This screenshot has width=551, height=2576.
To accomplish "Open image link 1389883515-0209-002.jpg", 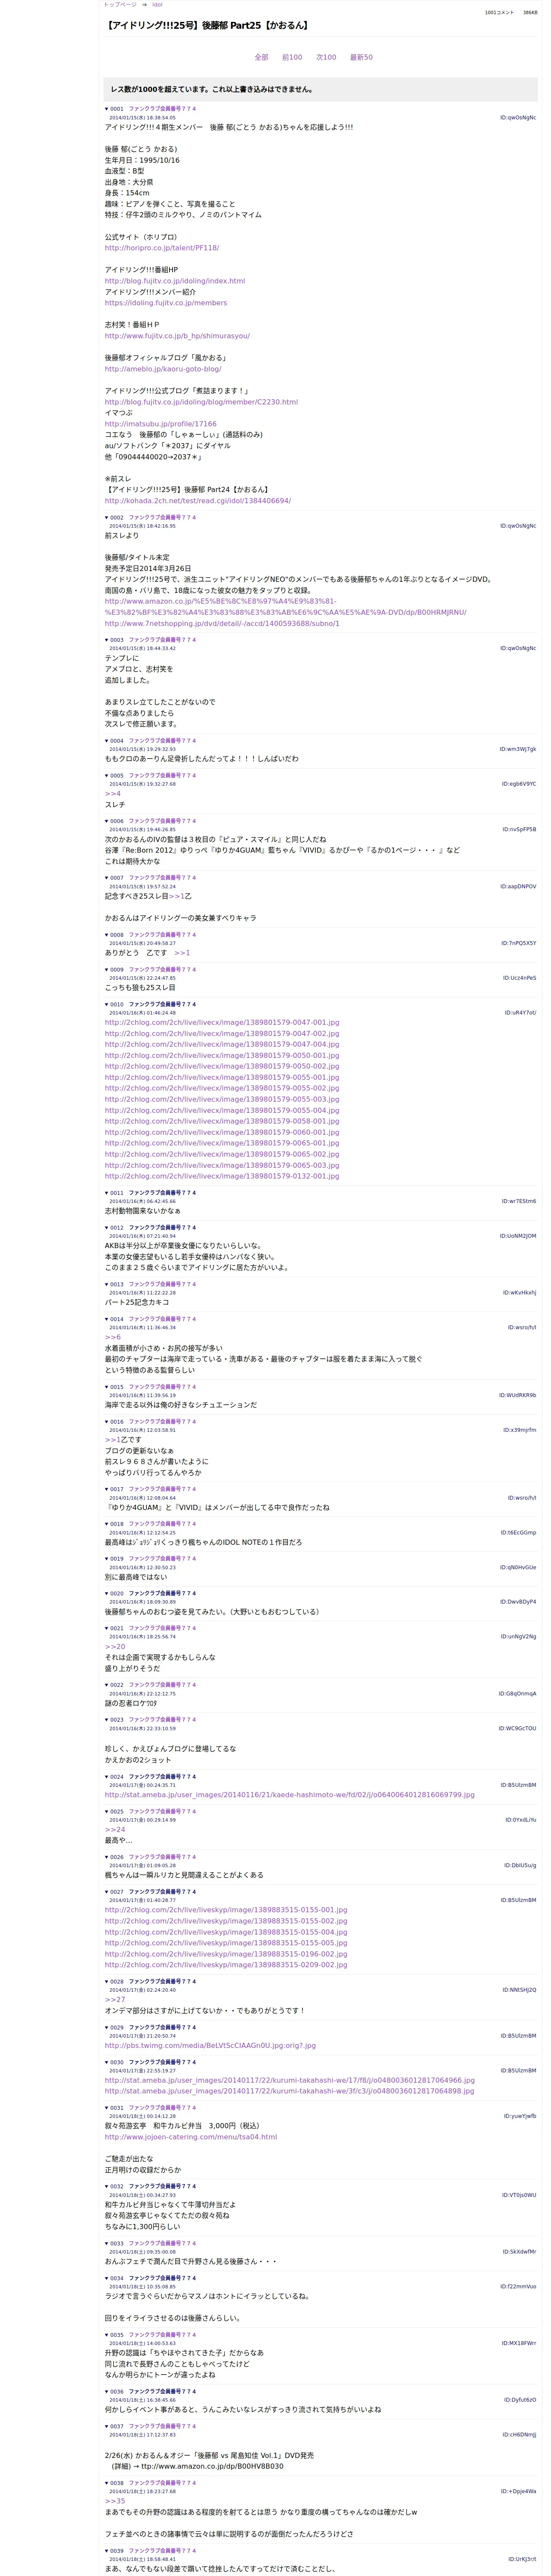I will [226, 1965].
